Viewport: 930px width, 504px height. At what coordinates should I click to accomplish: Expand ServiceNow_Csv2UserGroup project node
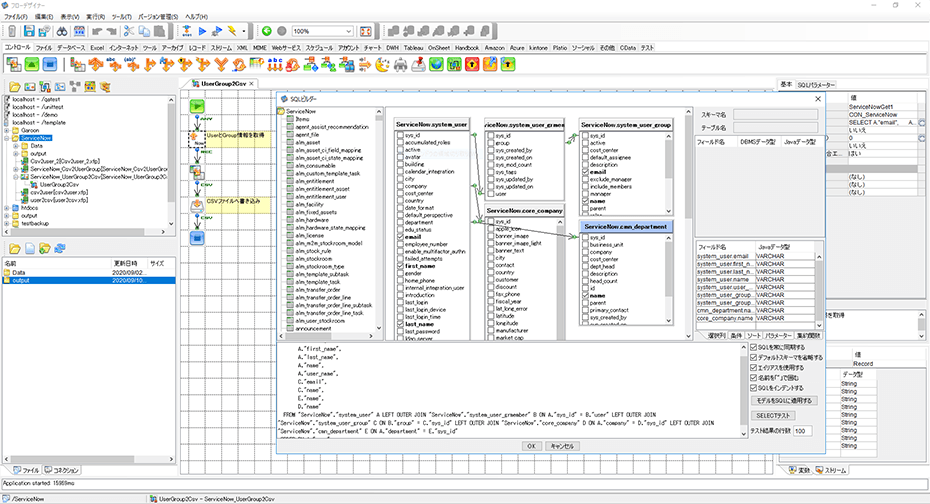[15, 169]
